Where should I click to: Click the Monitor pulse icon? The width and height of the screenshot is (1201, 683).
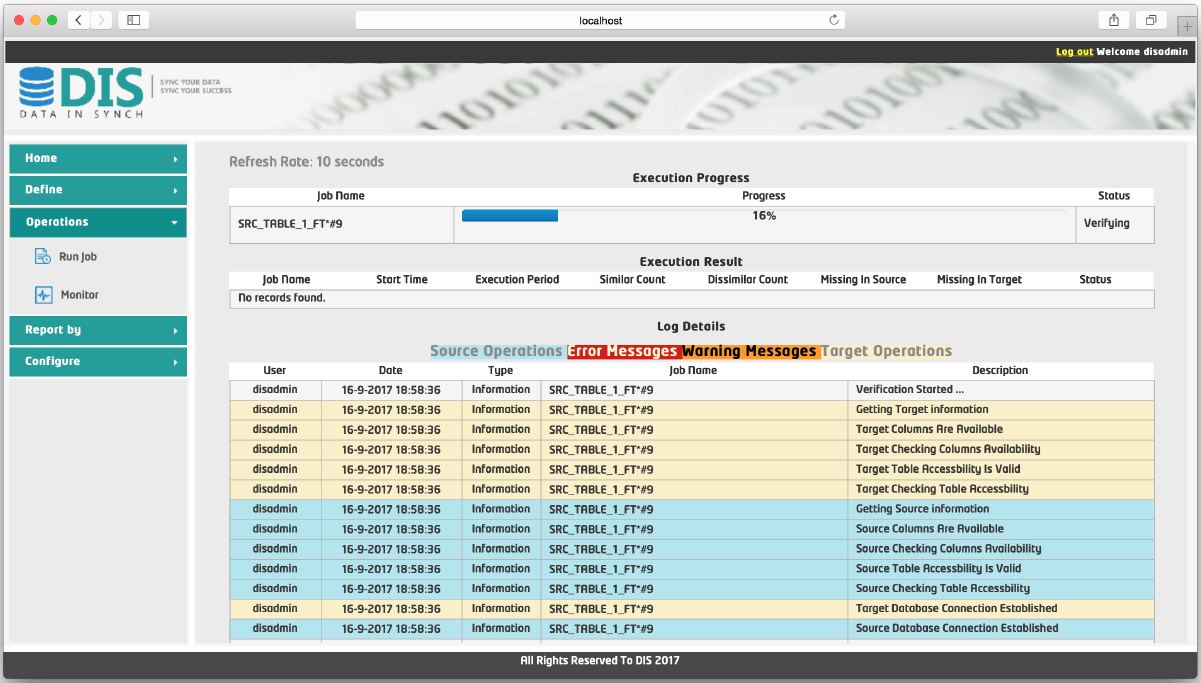[43, 295]
